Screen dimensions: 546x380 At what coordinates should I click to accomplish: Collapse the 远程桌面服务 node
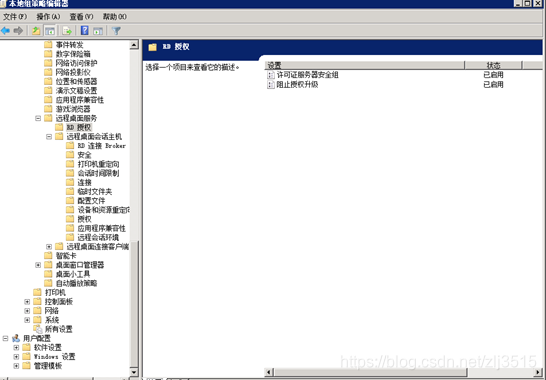(38, 118)
